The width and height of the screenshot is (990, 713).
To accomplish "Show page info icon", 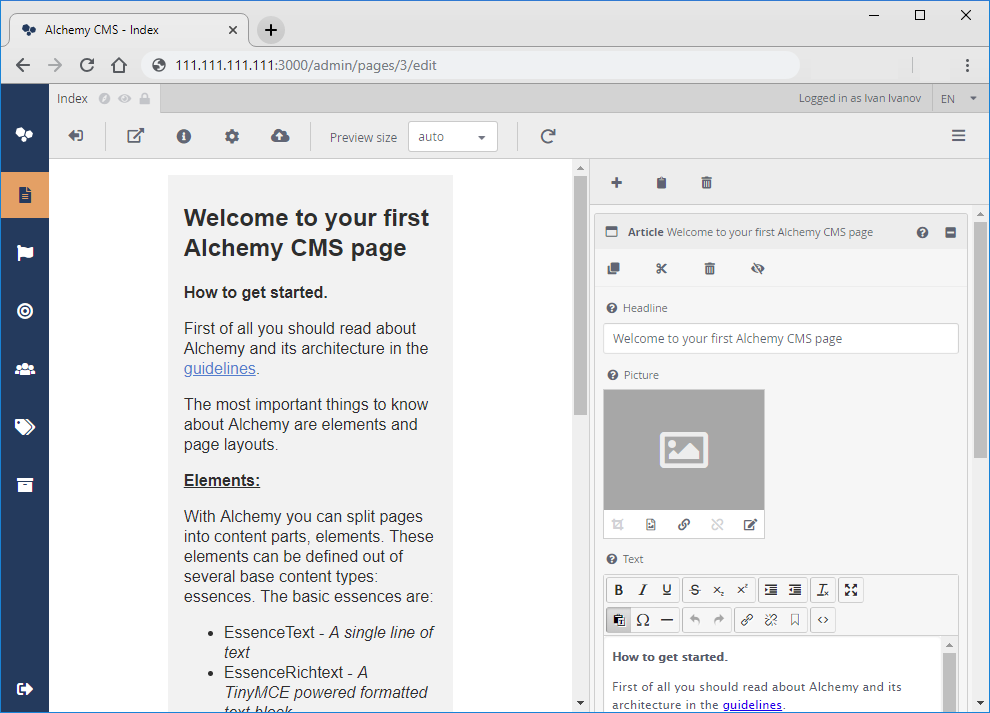I will pyautogui.click(x=184, y=136).
